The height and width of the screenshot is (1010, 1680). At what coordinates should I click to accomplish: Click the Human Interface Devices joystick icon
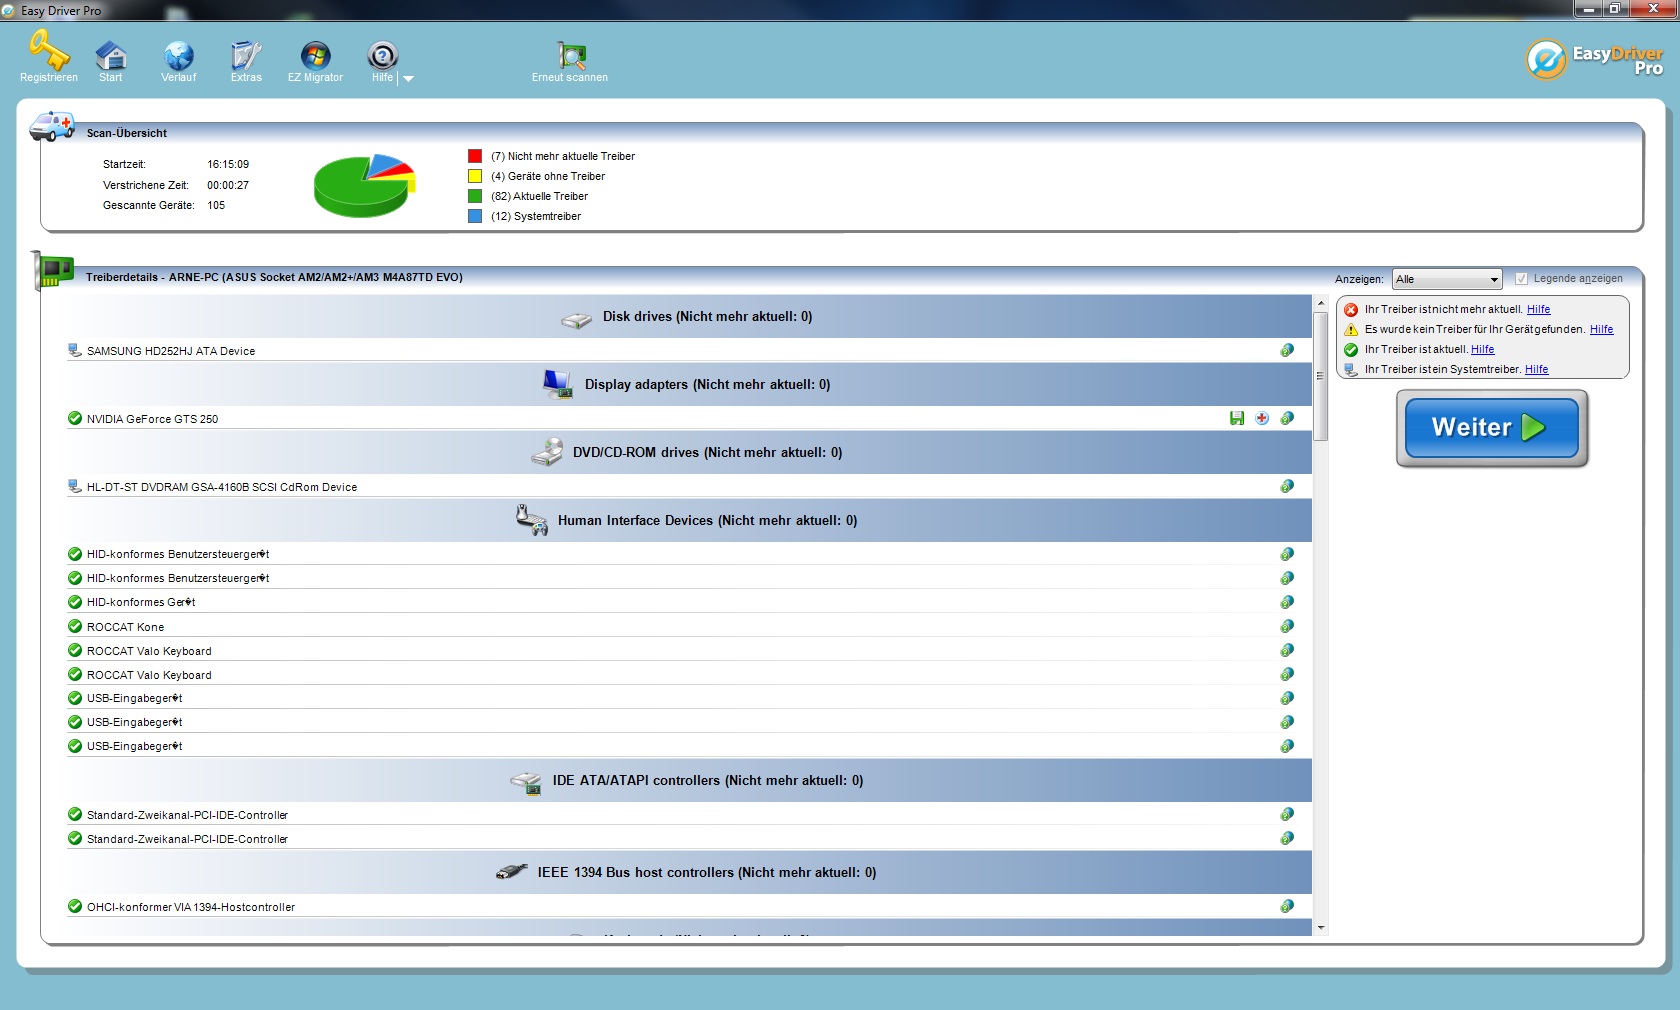(x=531, y=520)
